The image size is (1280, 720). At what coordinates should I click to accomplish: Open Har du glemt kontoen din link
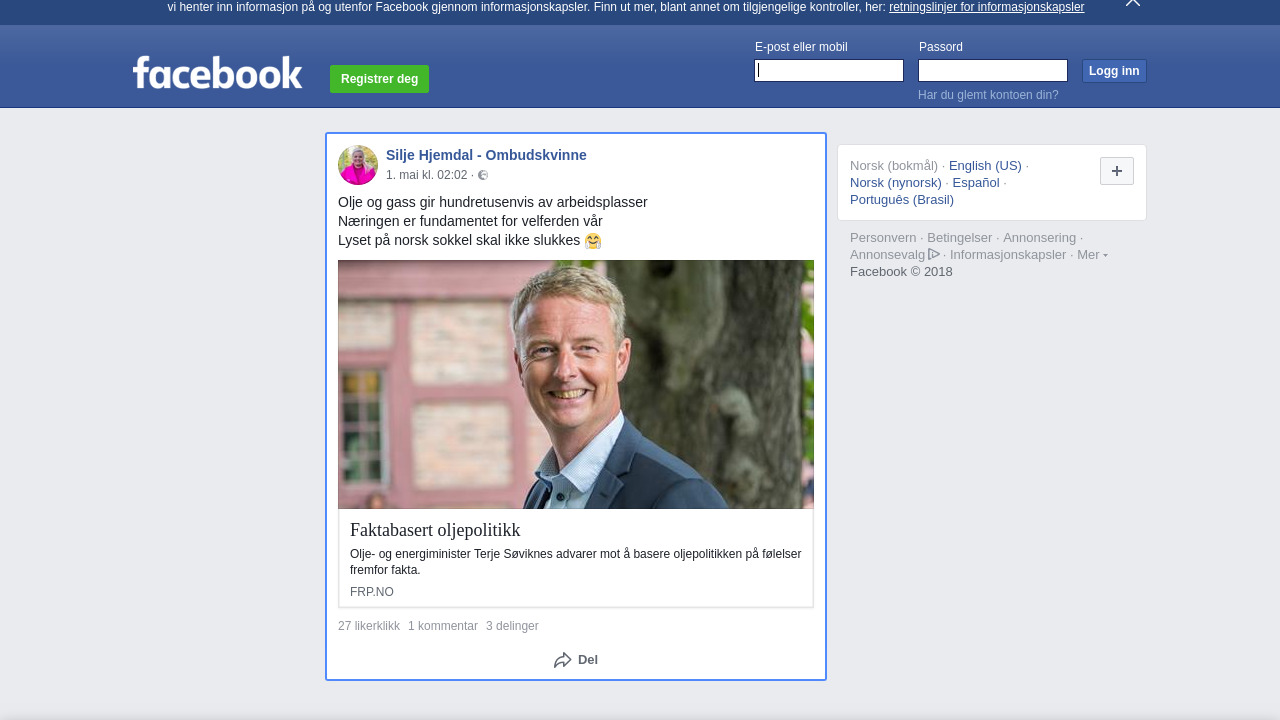tap(988, 95)
